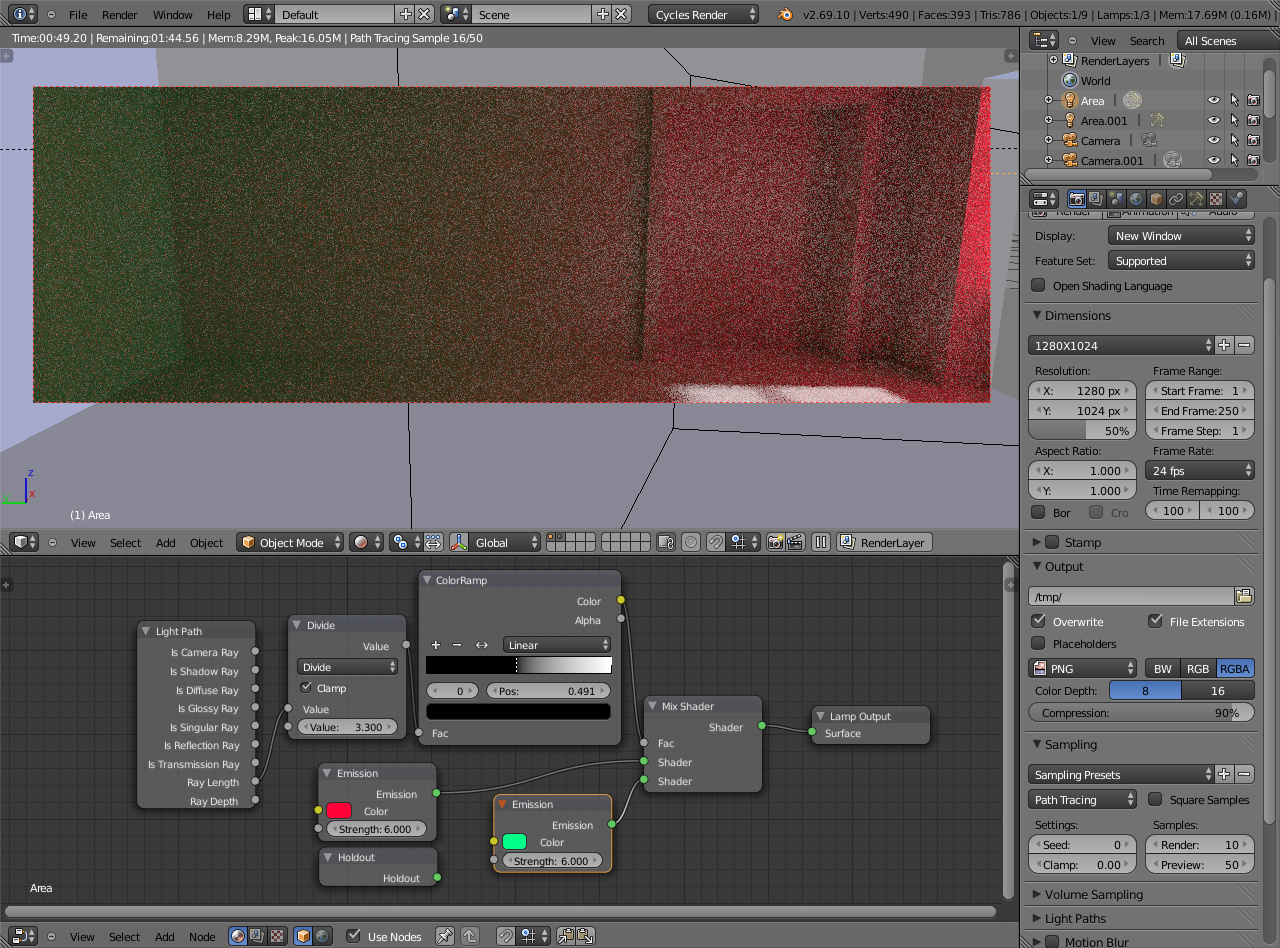Open the Window menu
This screenshot has height=948, width=1280.
172,15
